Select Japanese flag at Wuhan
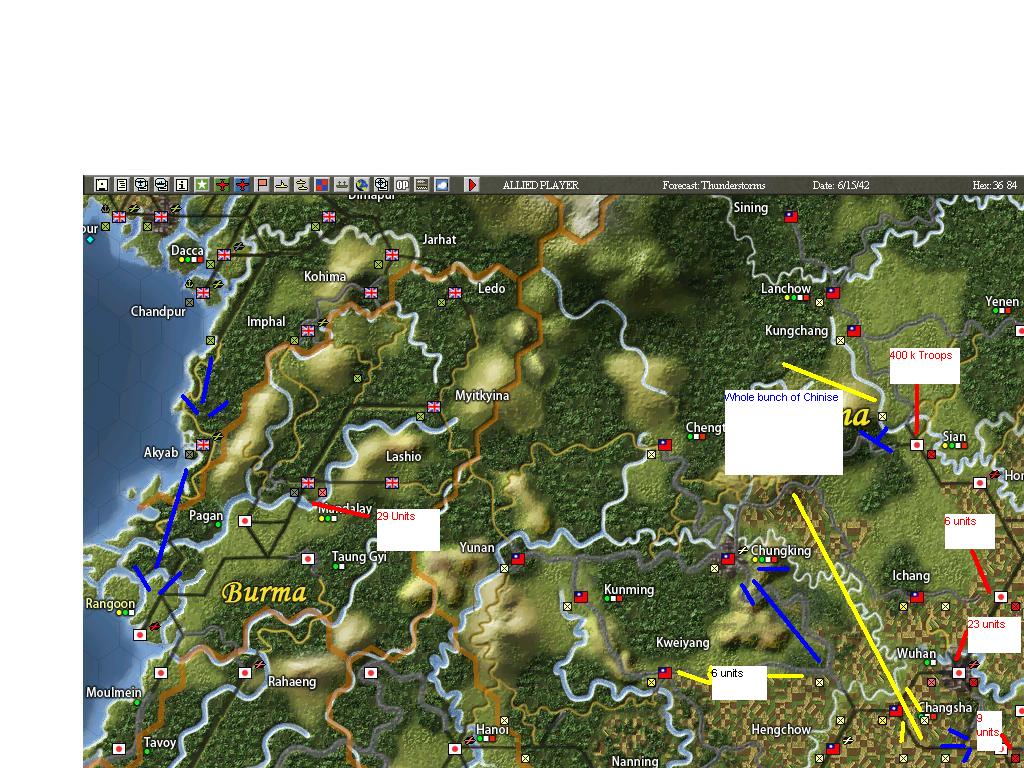The image size is (1024, 768). pos(959,673)
